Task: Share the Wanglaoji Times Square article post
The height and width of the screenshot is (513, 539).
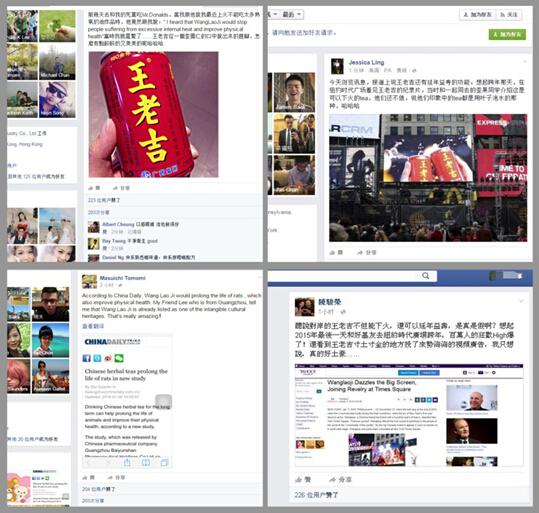Action: pyautogui.click(x=340, y=479)
